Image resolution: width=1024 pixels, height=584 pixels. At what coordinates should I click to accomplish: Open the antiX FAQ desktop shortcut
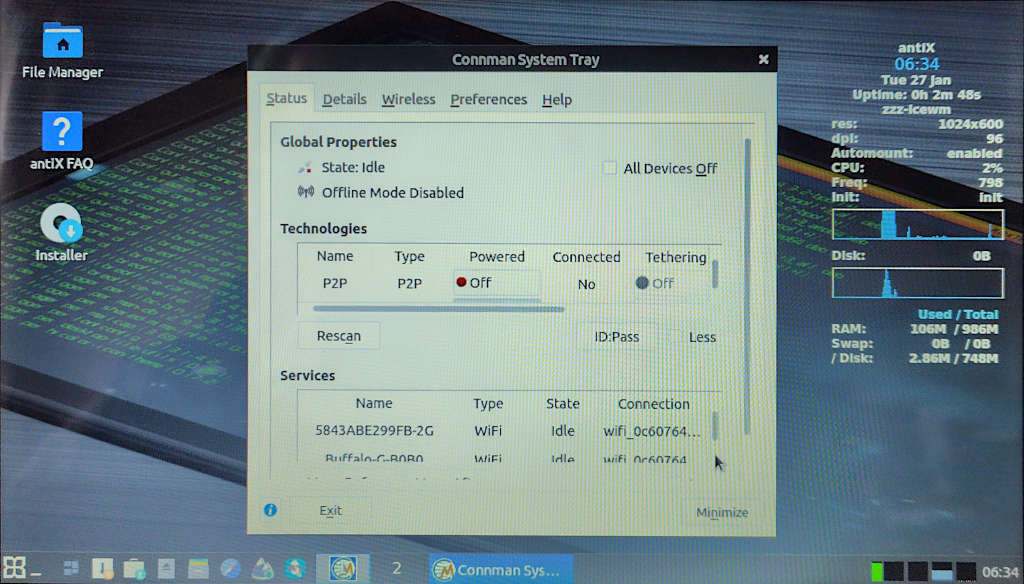(62, 132)
